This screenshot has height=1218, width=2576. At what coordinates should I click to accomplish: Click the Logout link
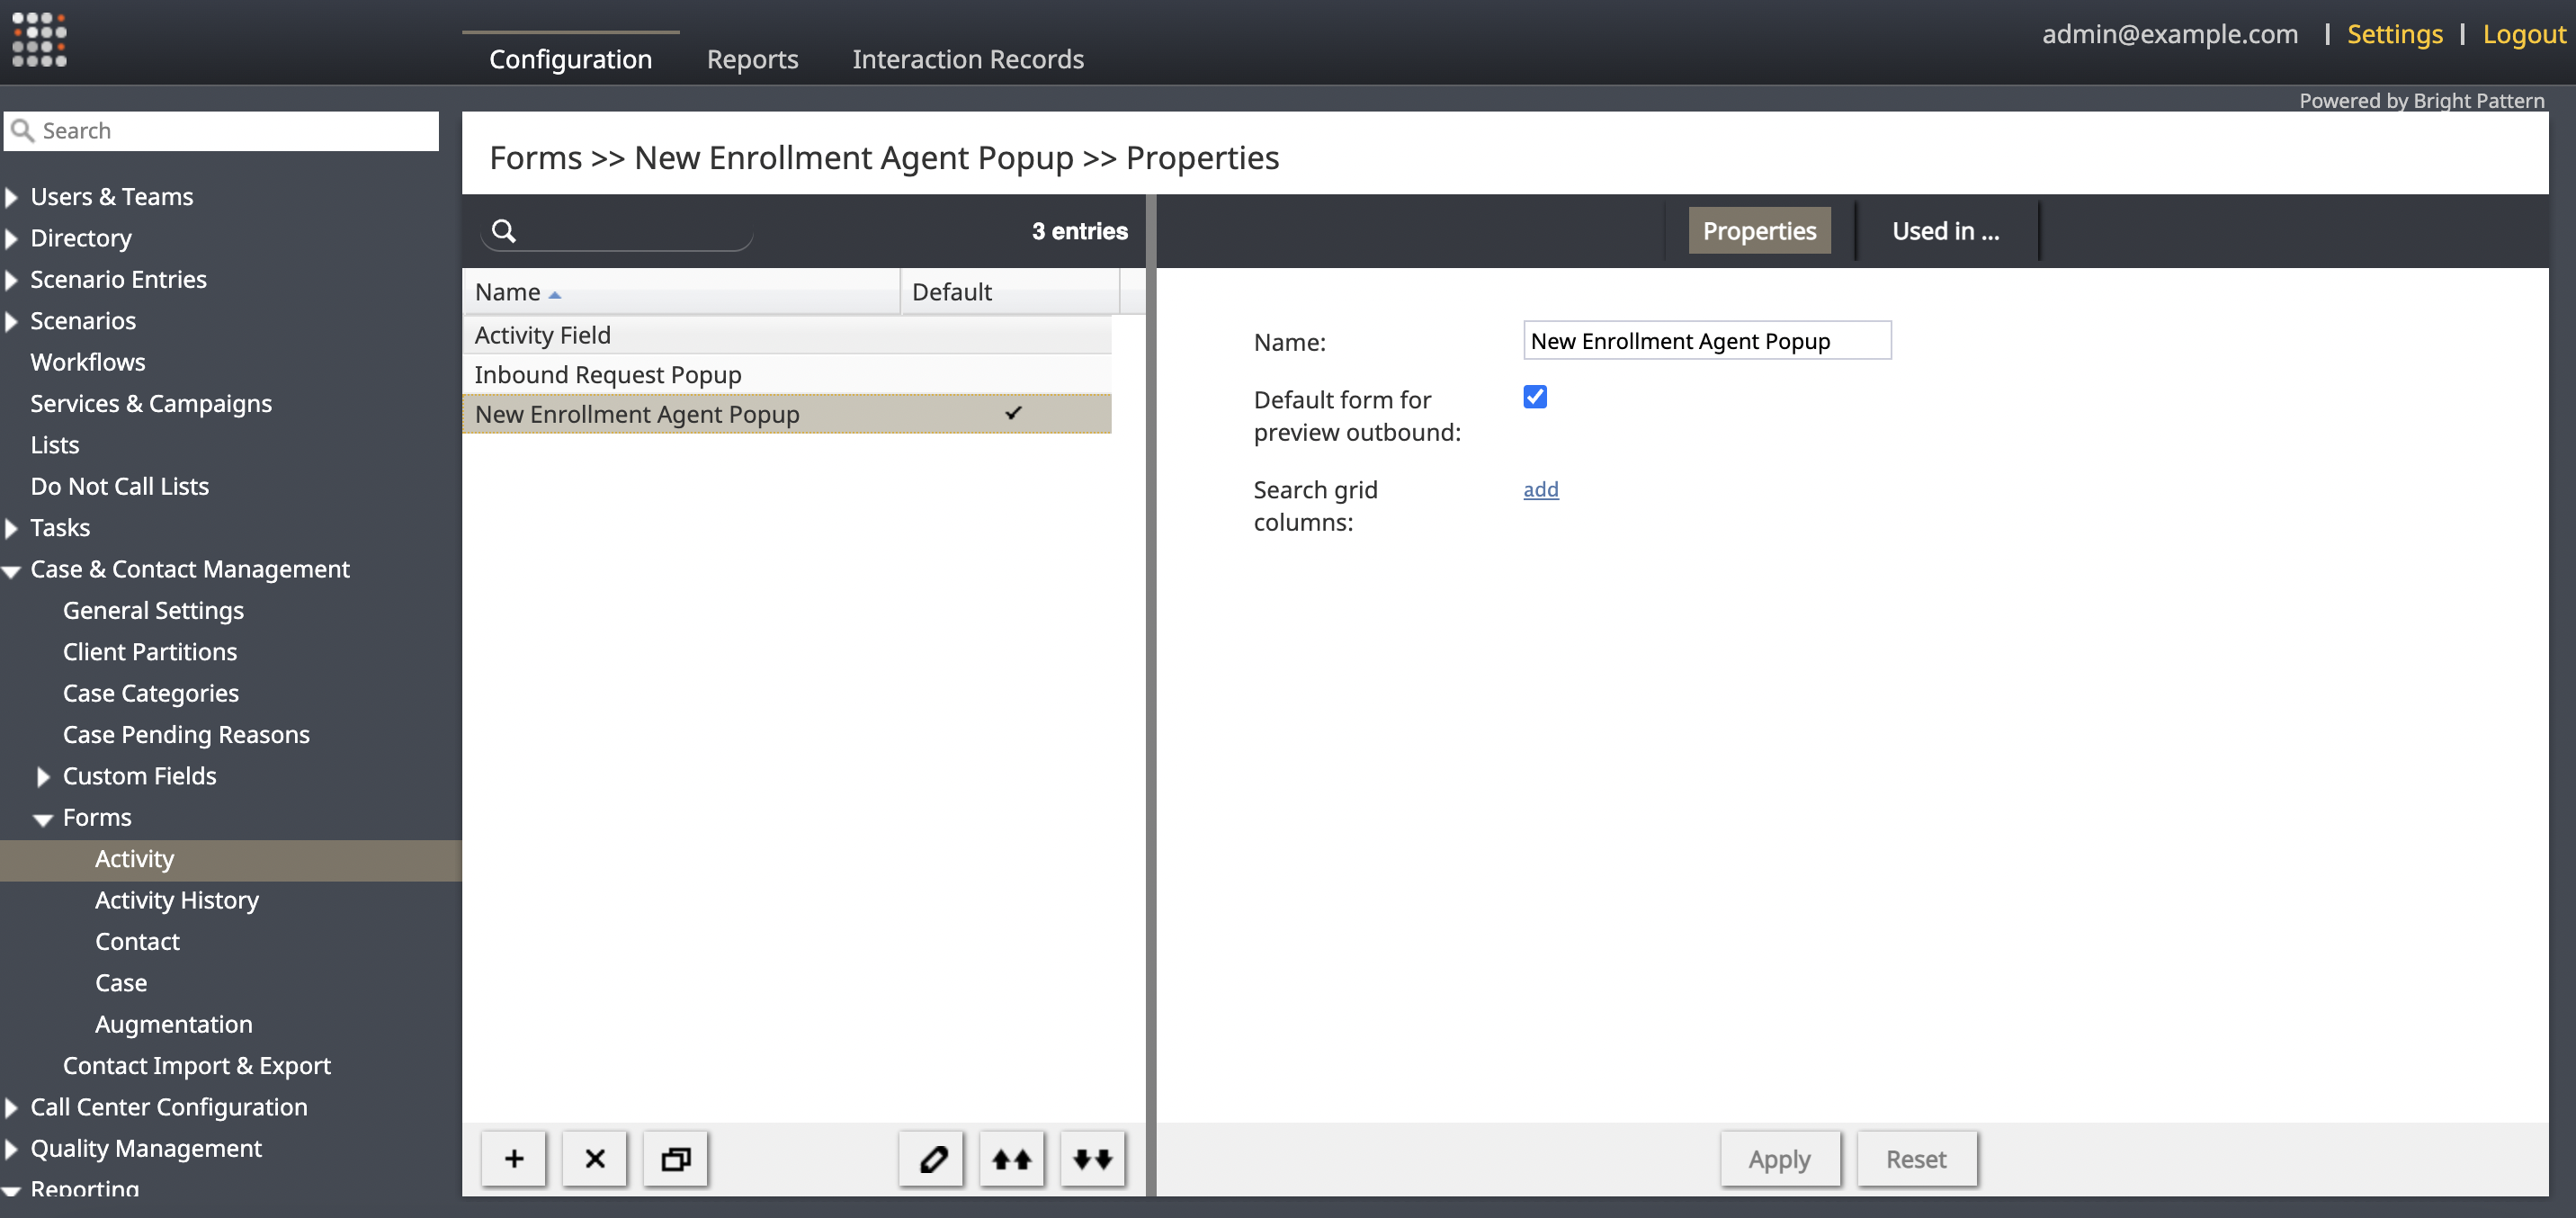point(2524,34)
